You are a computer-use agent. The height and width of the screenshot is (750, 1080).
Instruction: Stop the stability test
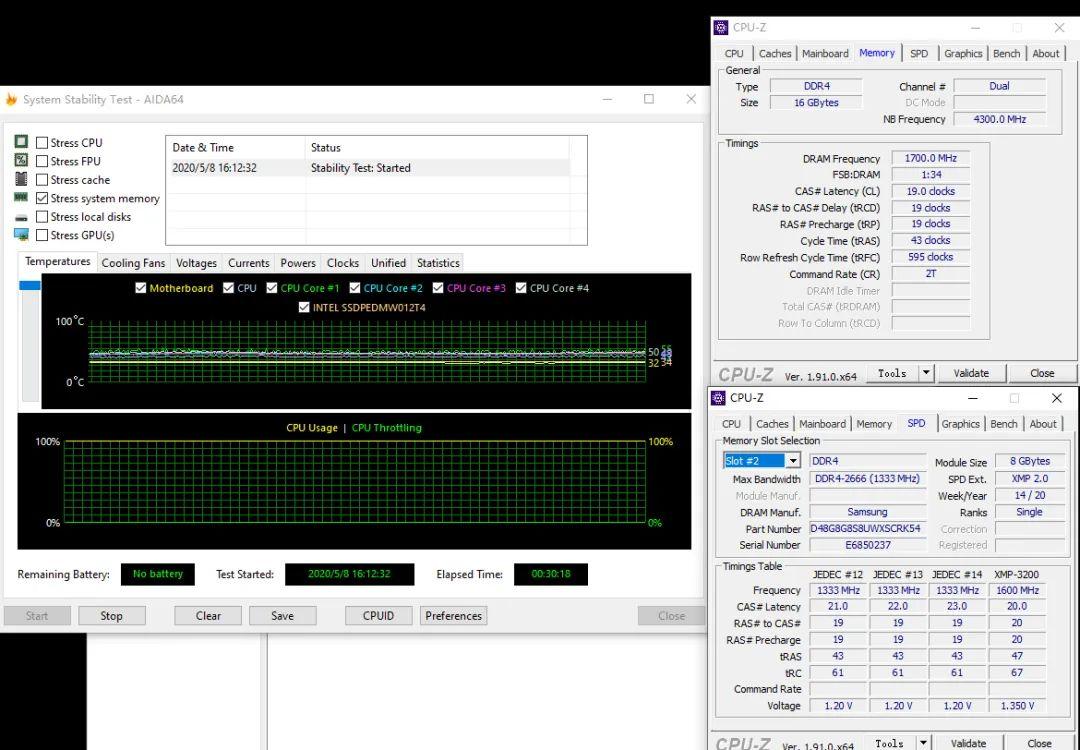coord(112,616)
